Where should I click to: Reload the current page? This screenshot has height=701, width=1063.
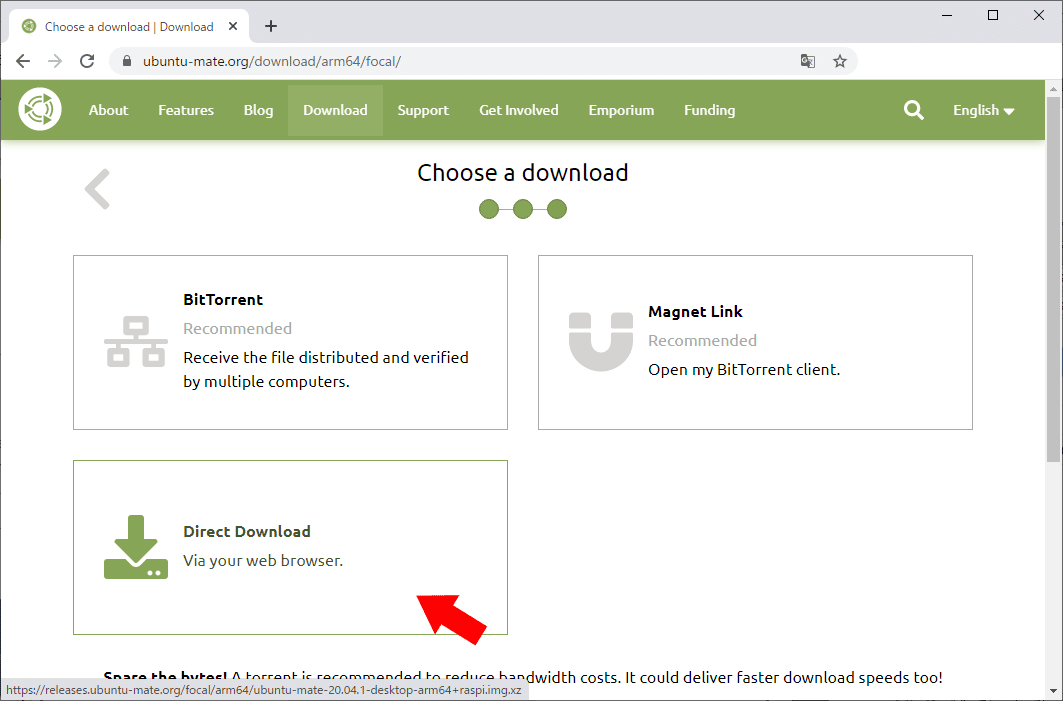(87, 61)
